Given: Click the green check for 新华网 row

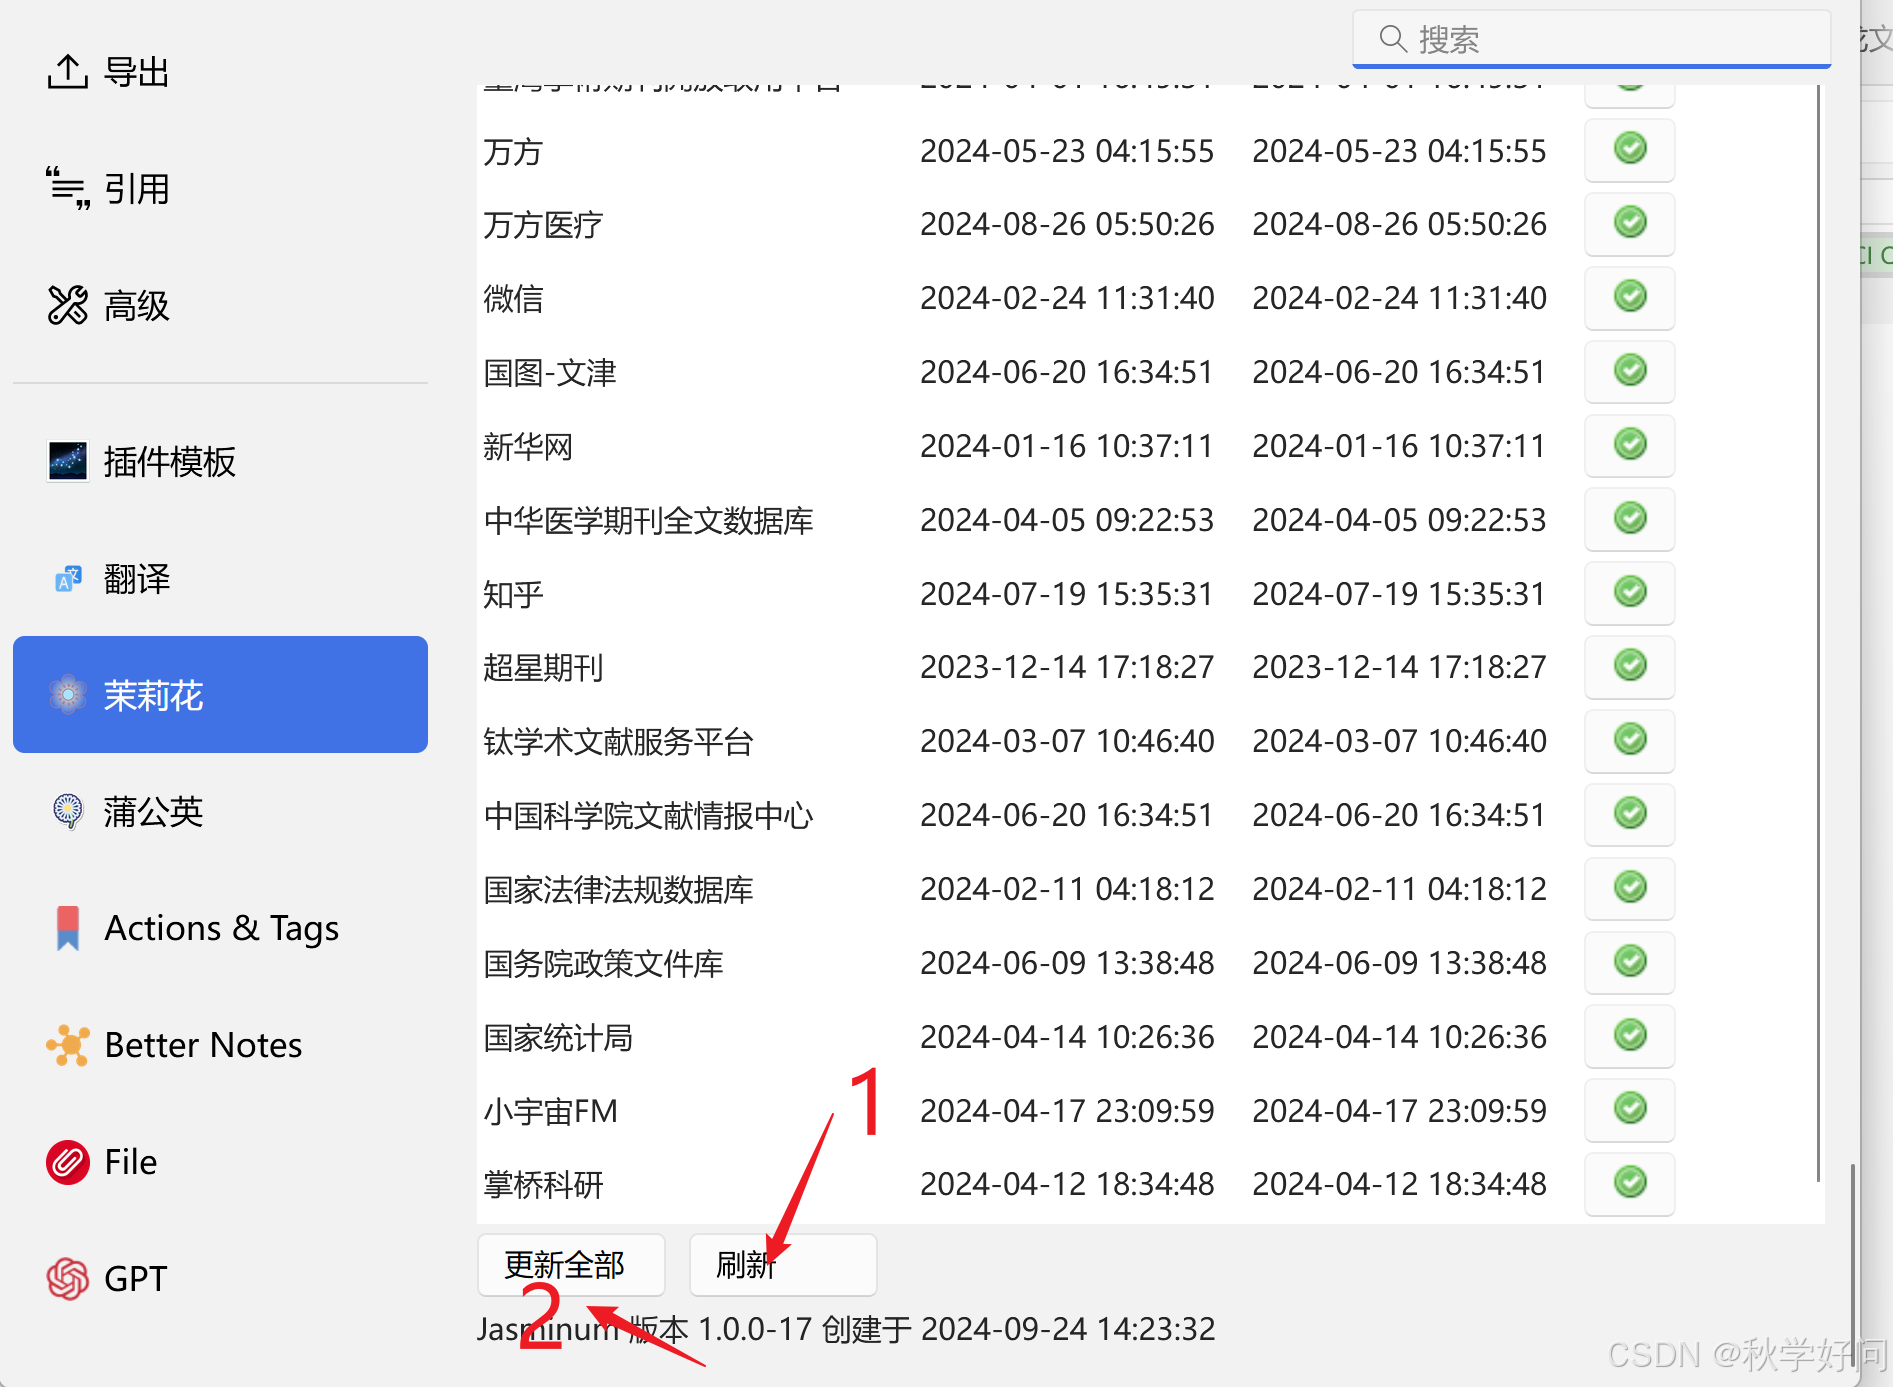Looking at the screenshot, I should point(1630,444).
